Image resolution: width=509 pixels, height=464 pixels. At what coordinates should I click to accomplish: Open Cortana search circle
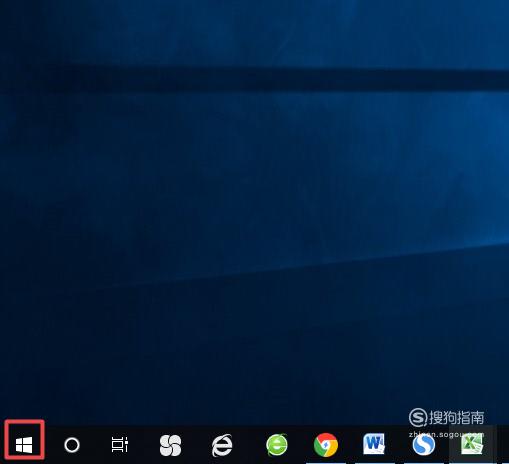click(x=72, y=445)
